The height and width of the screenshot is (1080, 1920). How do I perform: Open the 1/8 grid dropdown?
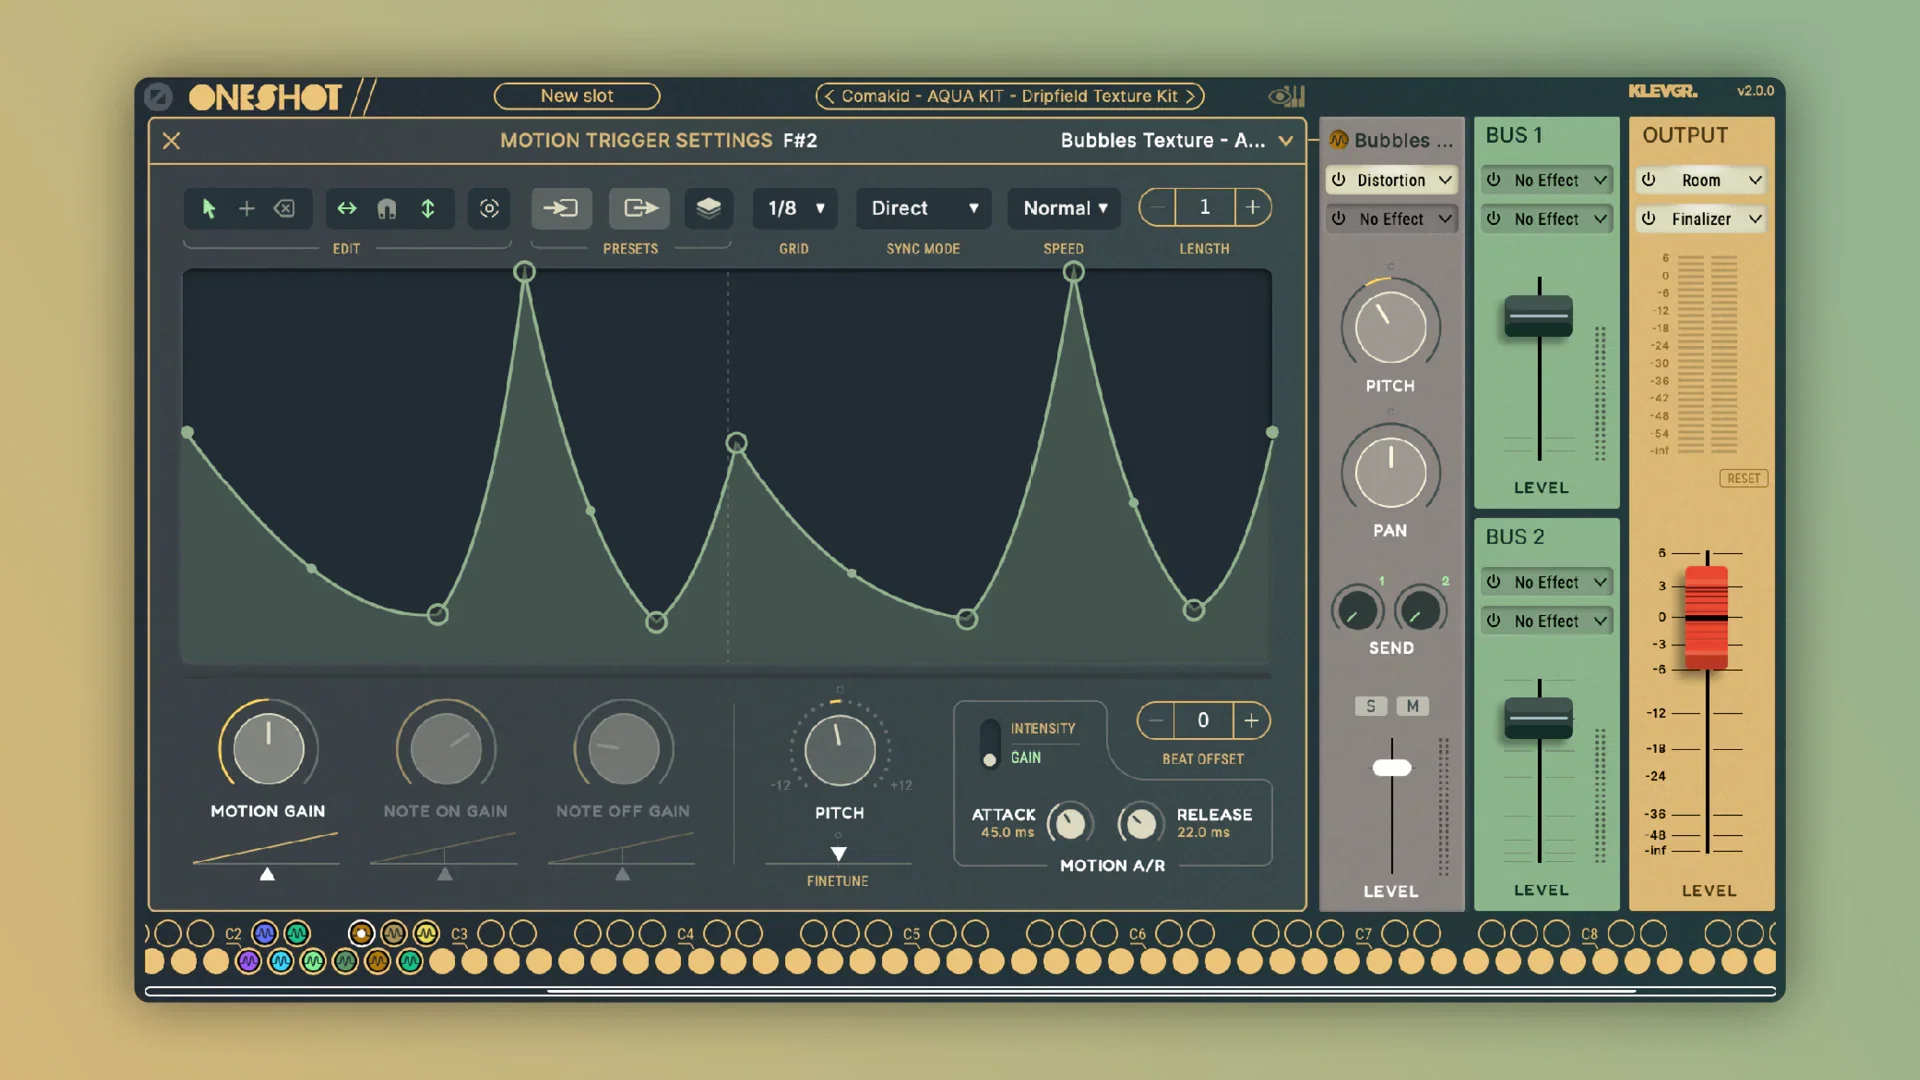(795, 208)
